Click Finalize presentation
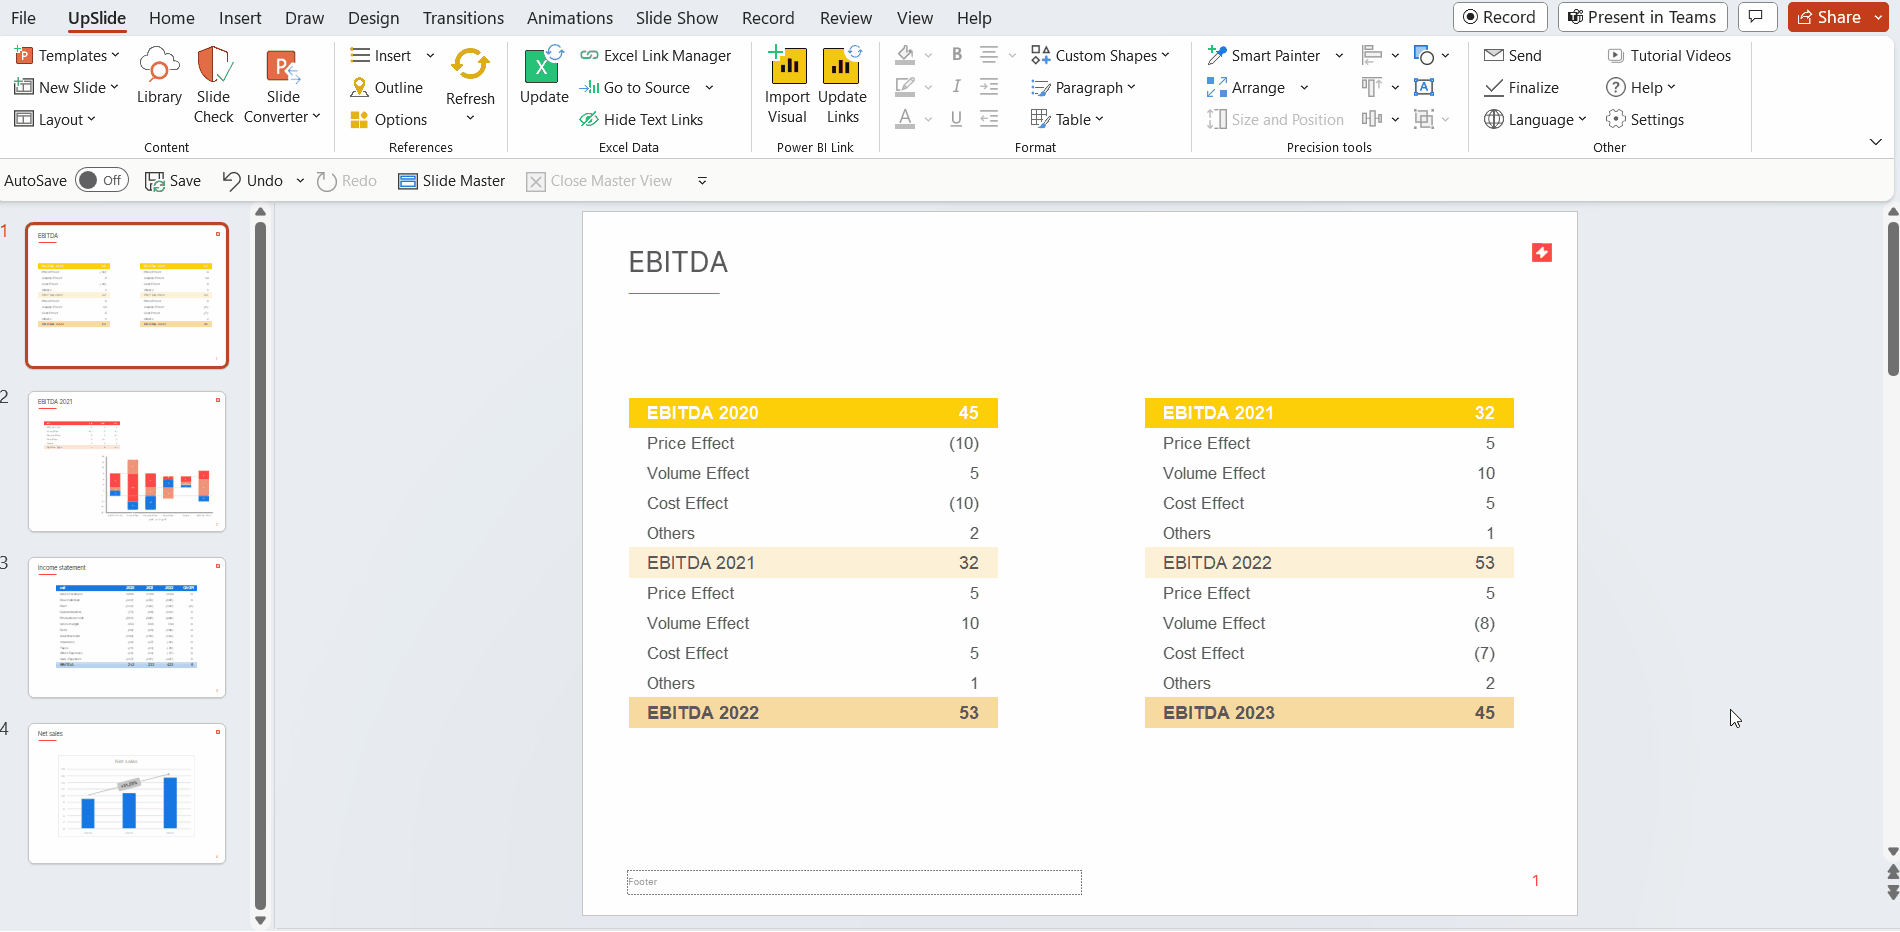The image size is (1900, 932). [1521, 88]
